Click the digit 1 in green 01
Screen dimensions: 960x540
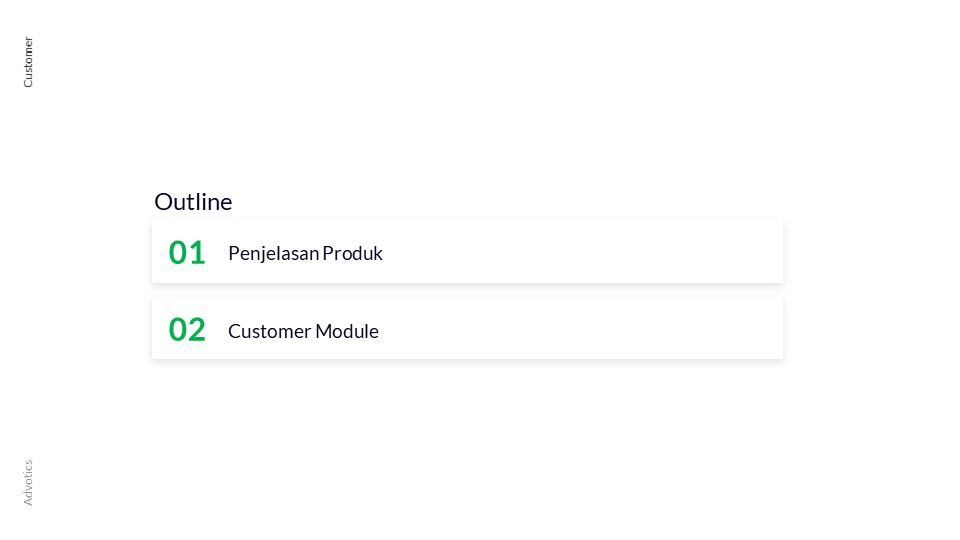pos(197,252)
